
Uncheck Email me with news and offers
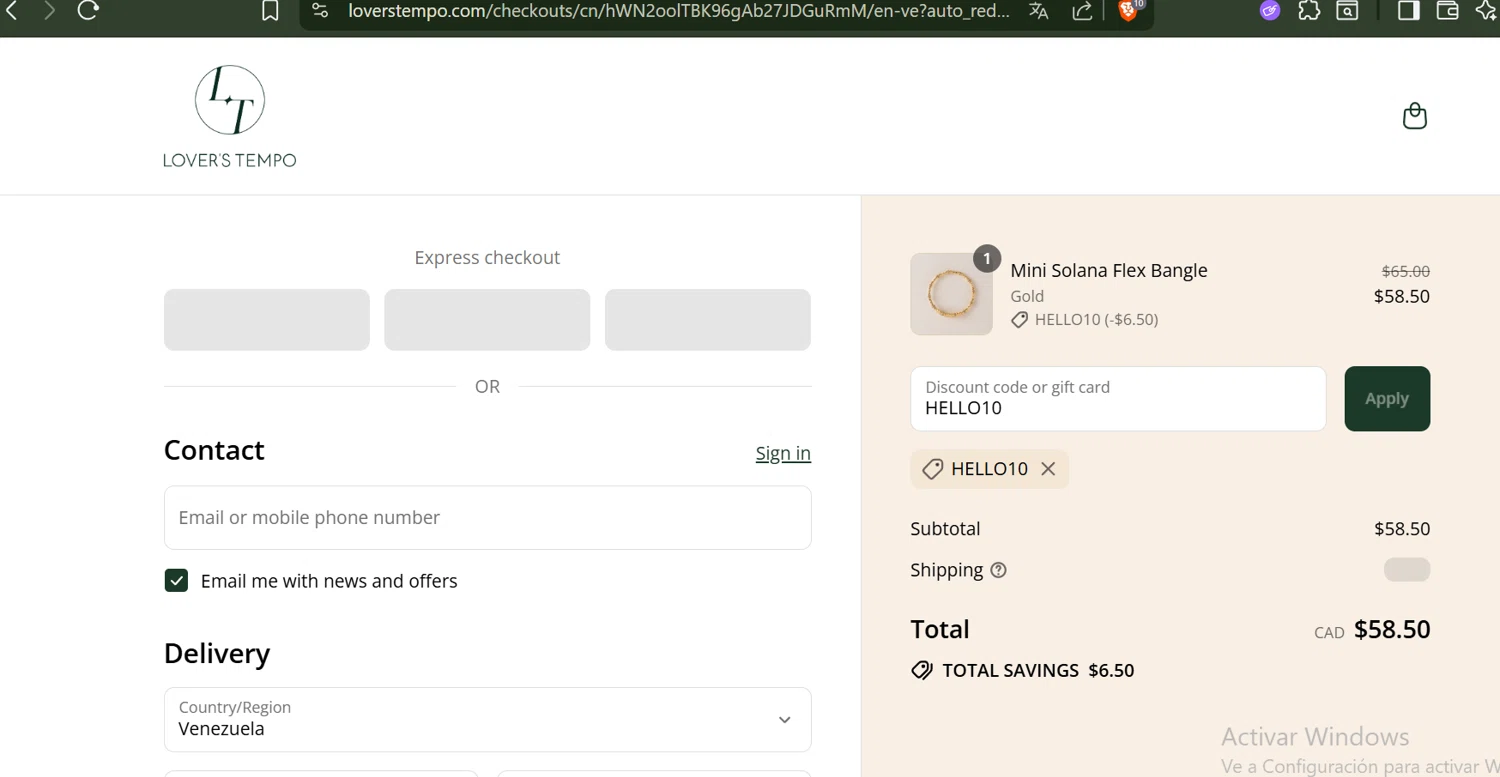point(176,581)
